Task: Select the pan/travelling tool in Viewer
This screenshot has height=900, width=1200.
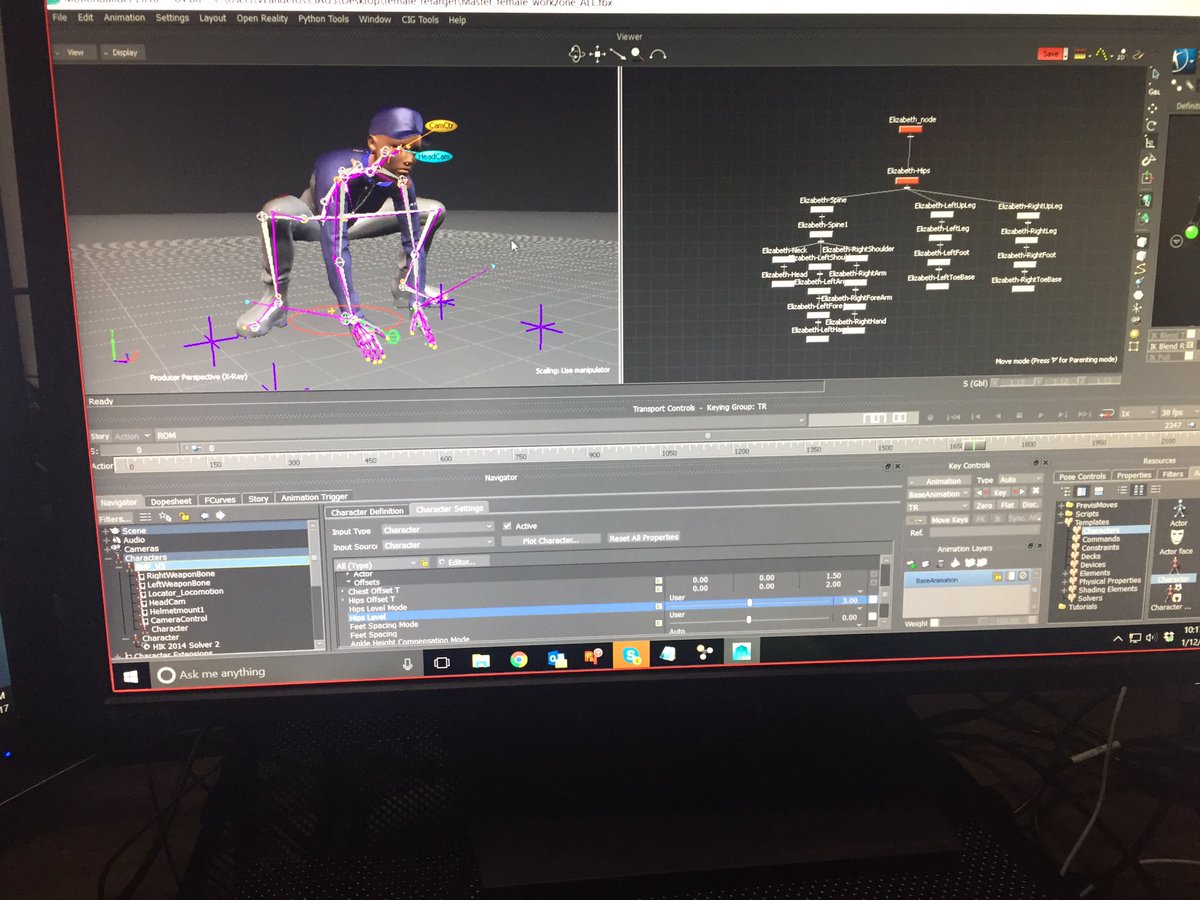Action: [x=597, y=53]
